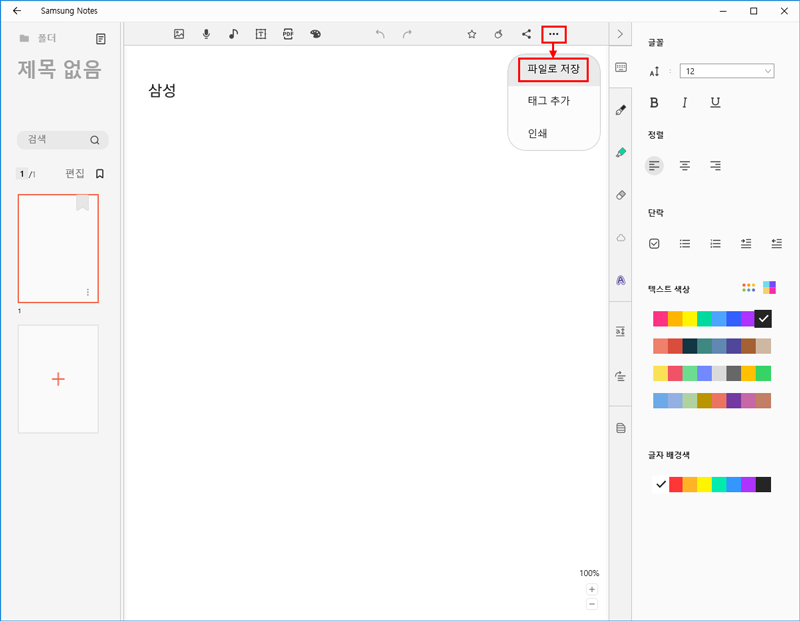Share the note via share icon
The image size is (800, 621).
(x=526, y=34)
